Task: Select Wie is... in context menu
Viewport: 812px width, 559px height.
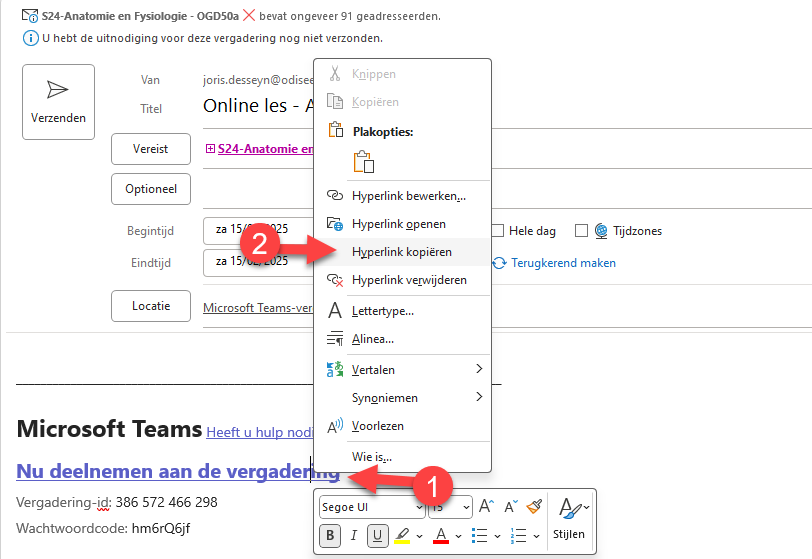Action: [402, 457]
